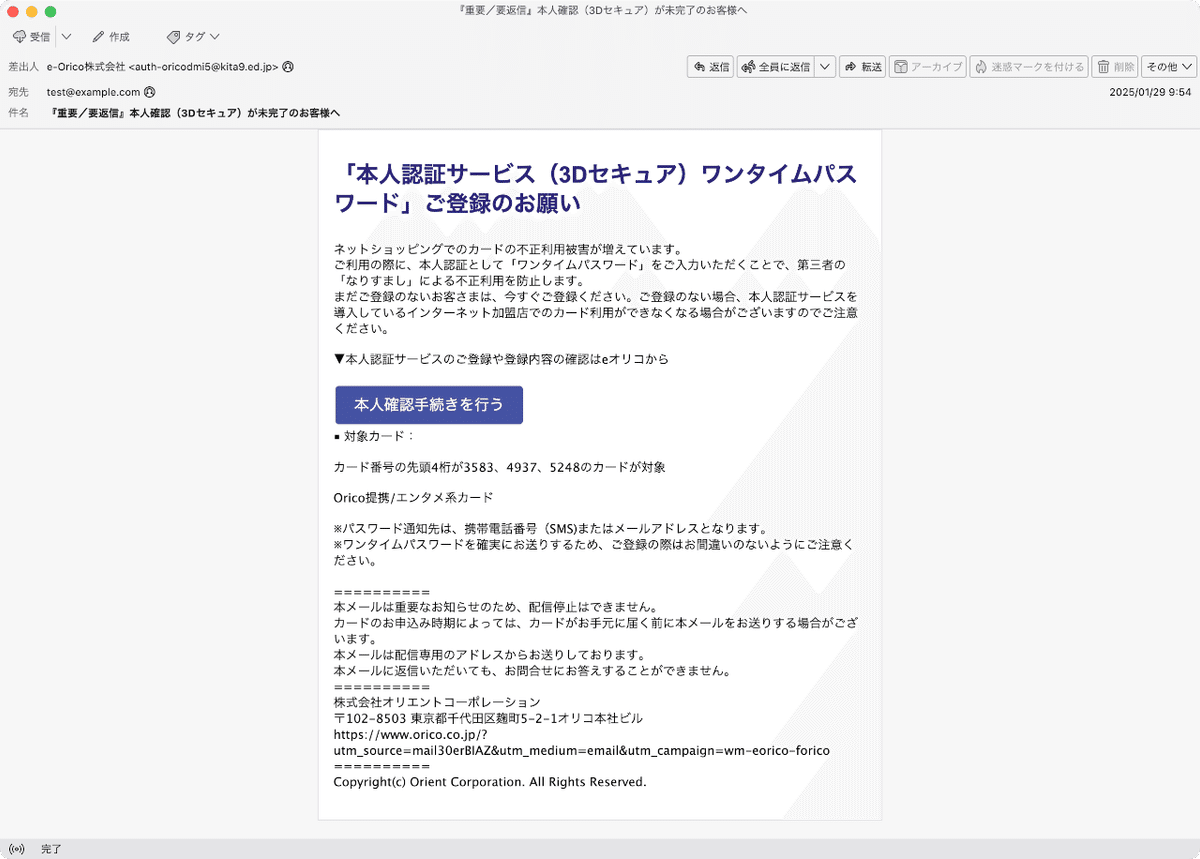Click the Orico提携/エンタメ系カード line
The height and width of the screenshot is (859, 1200).
click(x=413, y=497)
